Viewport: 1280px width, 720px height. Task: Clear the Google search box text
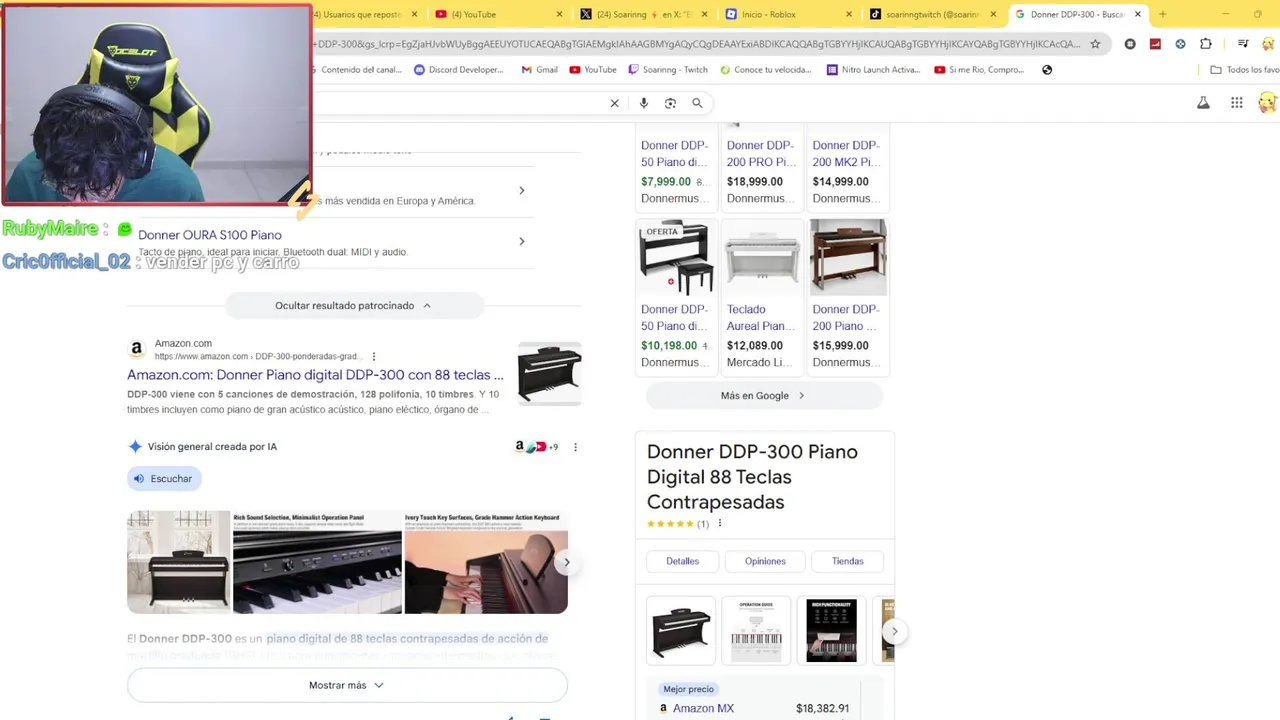pyautogui.click(x=614, y=103)
